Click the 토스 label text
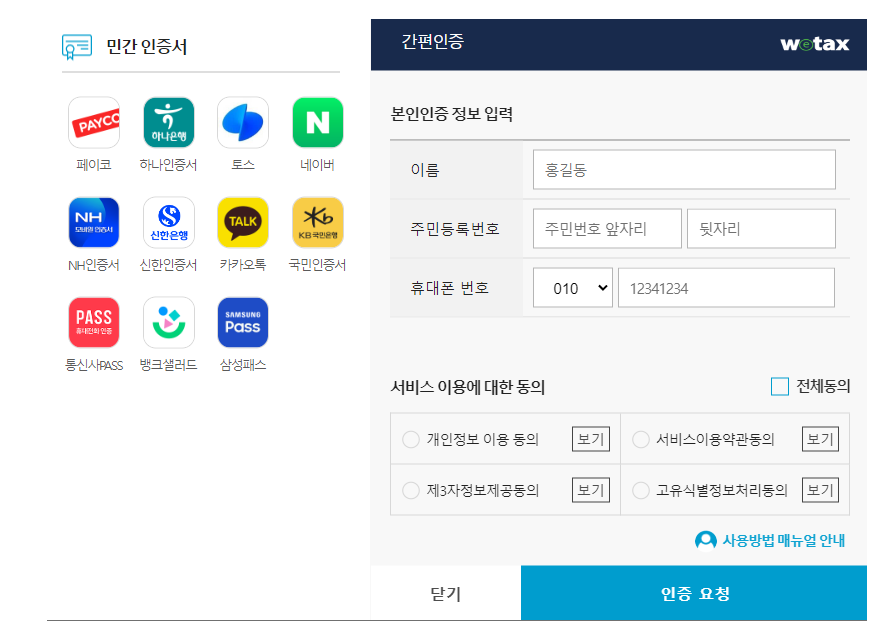Viewport: 871px width, 621px height. tap(243, 165)
